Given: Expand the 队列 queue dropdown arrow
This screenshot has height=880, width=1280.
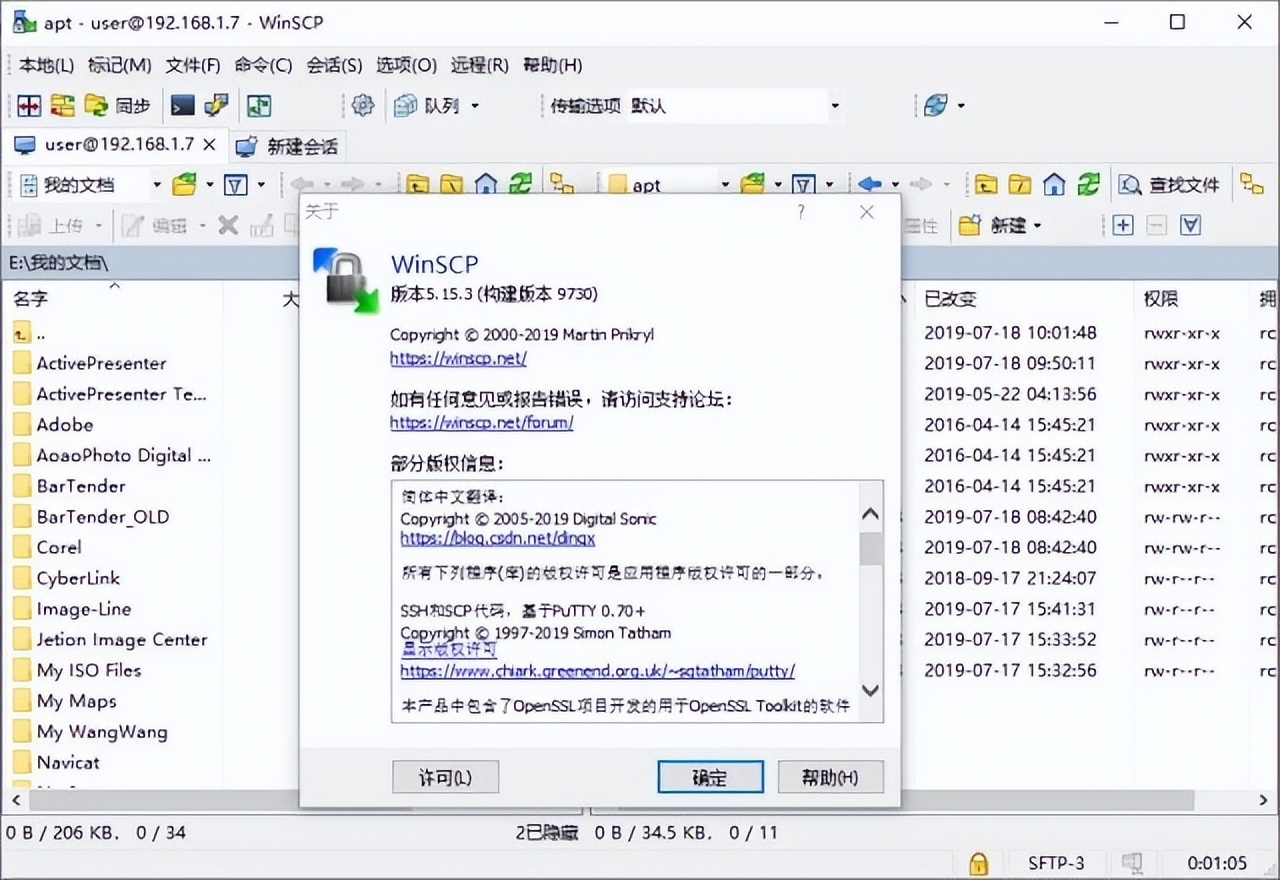Looking at the screenshot, I should click(x=475, y=105).
